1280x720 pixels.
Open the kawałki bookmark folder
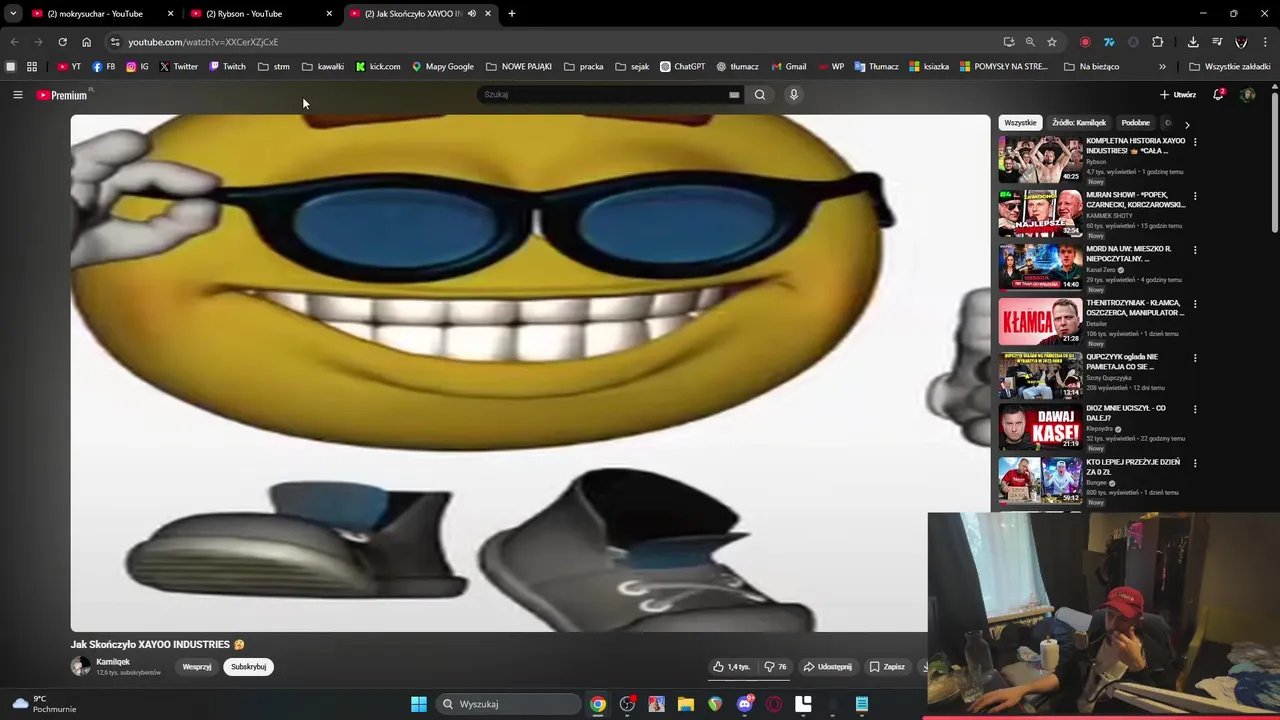coord(323,67)
